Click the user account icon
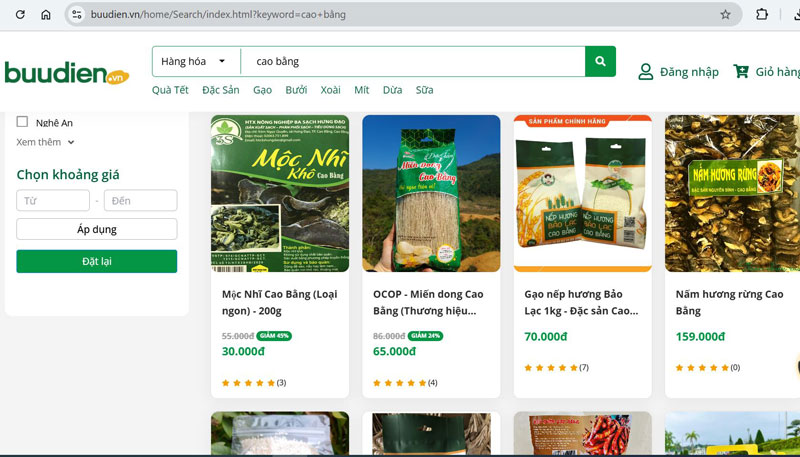The width and height of the screenshot is (800, 457). 646,72
